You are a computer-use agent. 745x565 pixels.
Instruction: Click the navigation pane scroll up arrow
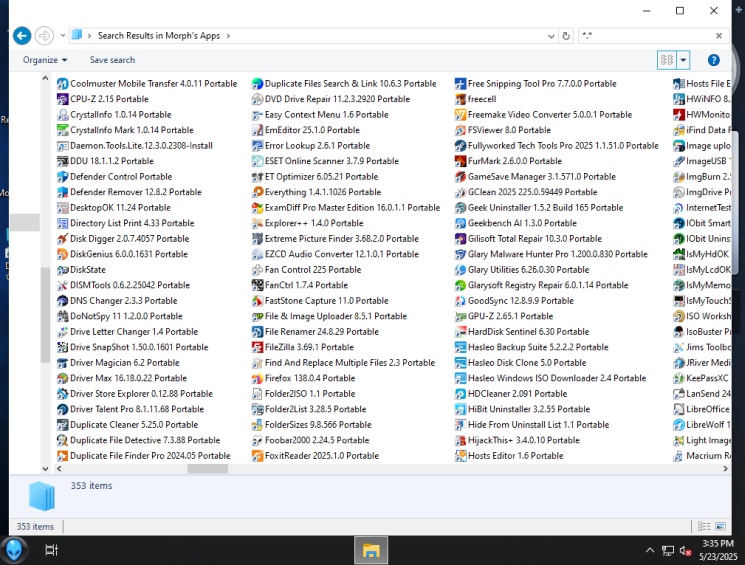45,78
